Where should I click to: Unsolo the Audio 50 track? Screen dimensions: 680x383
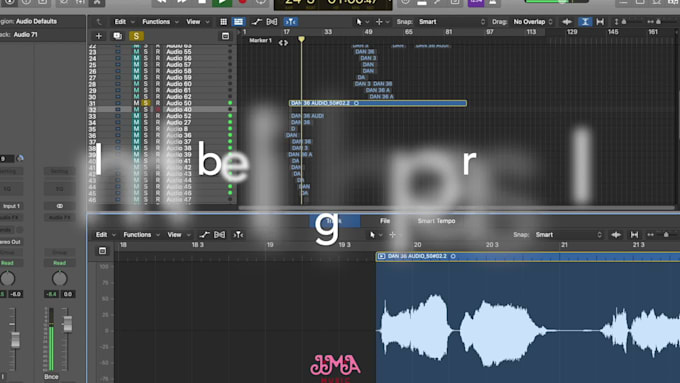point(146,103)
